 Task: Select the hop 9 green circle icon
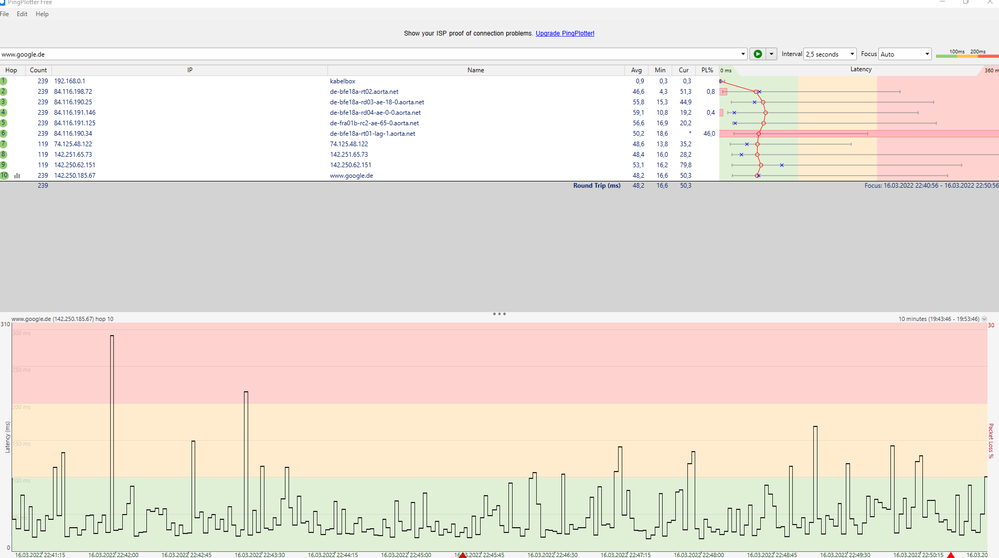pos(4,165)
